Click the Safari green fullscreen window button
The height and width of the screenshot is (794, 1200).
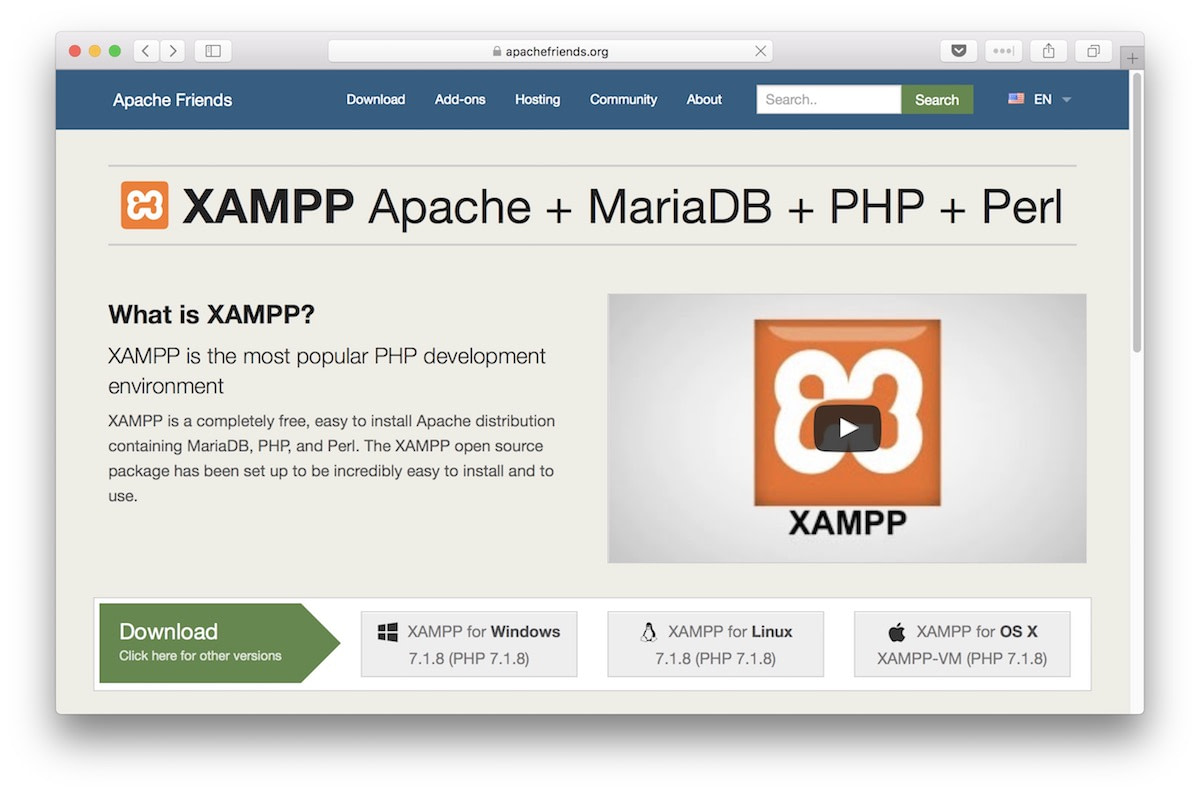tap(115, 50)
